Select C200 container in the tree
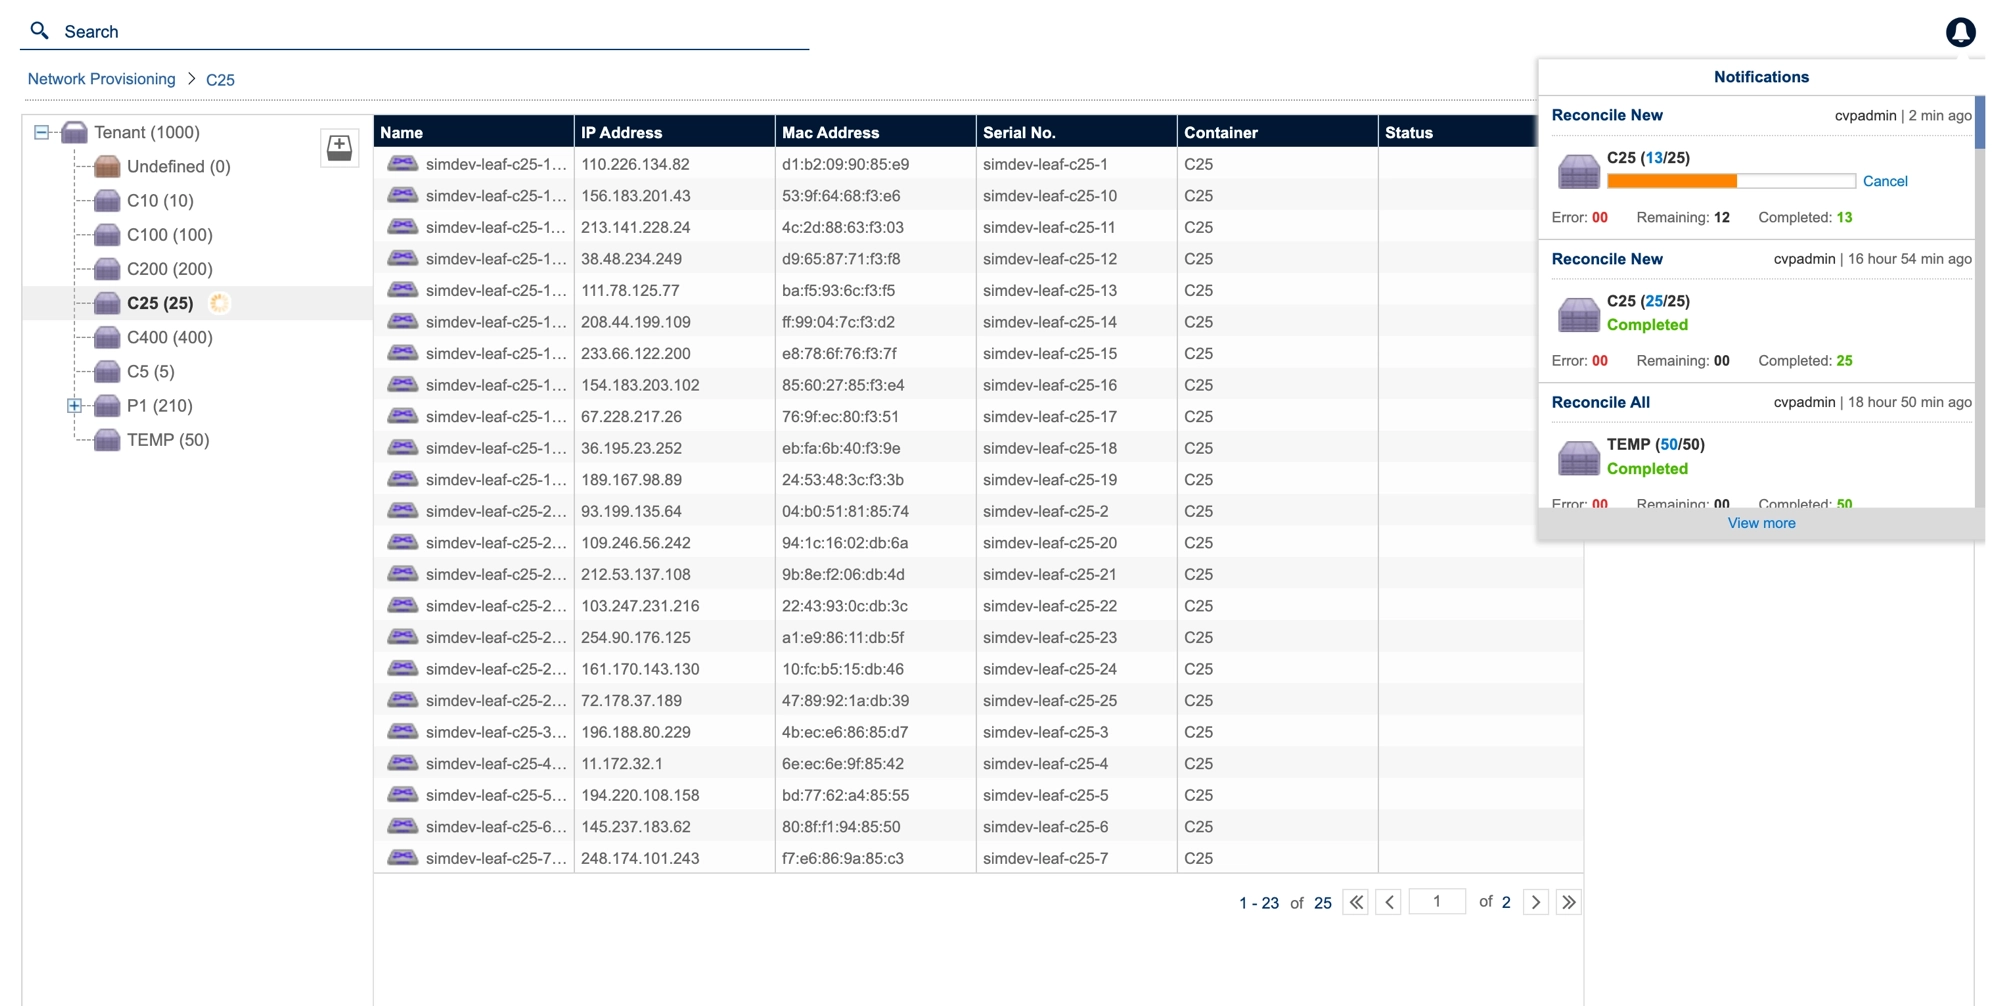 (169, 269)
